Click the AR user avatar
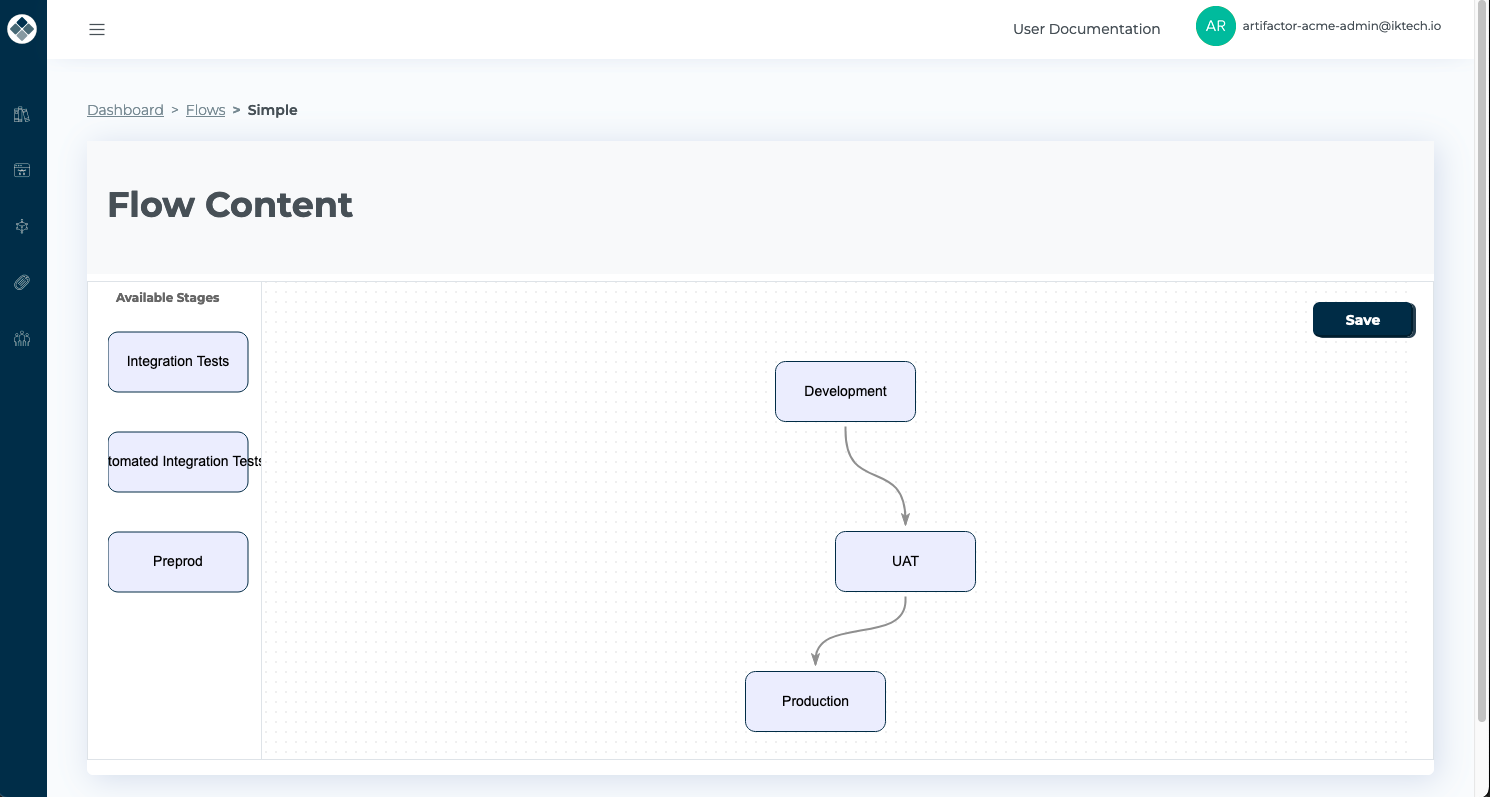The width and height of the screenshot is (1490, 797). tap(1215, 27)
